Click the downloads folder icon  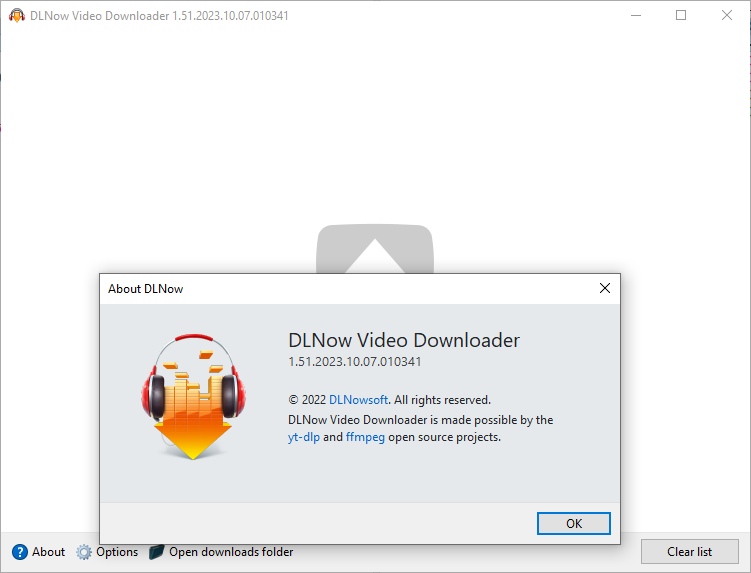157,552
